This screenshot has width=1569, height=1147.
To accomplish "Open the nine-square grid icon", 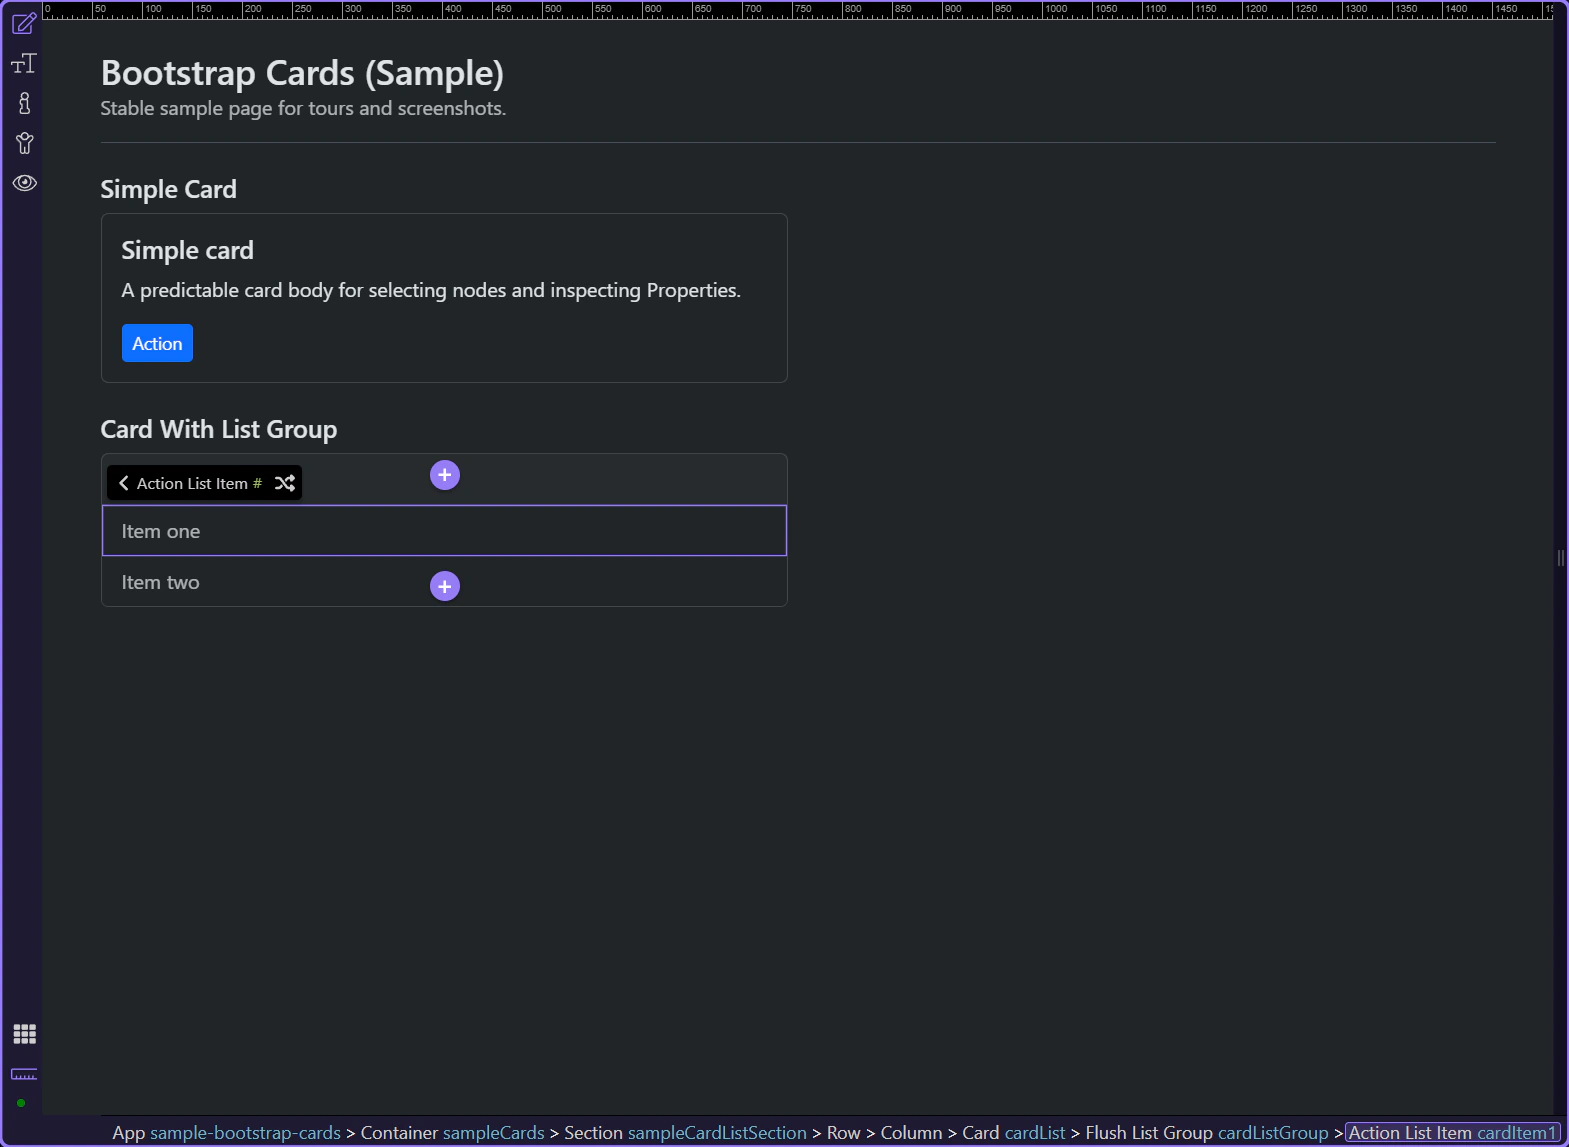I will [24, 1034].
